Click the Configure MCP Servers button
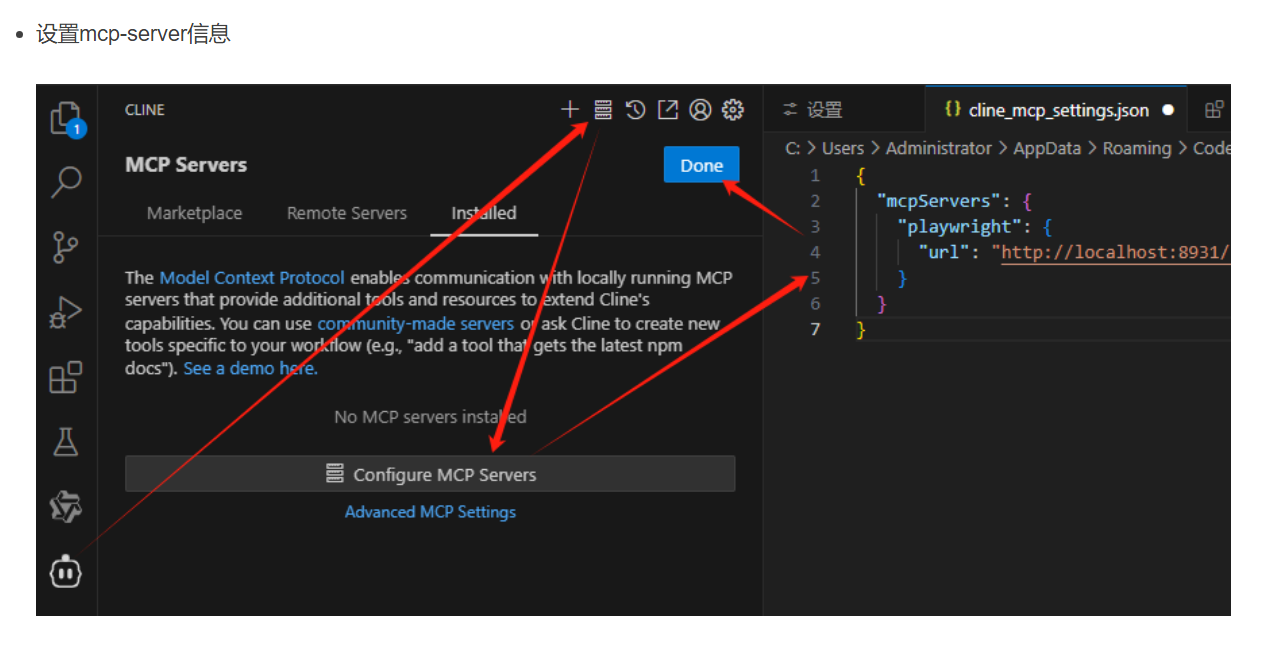 [x=429, y=473]
